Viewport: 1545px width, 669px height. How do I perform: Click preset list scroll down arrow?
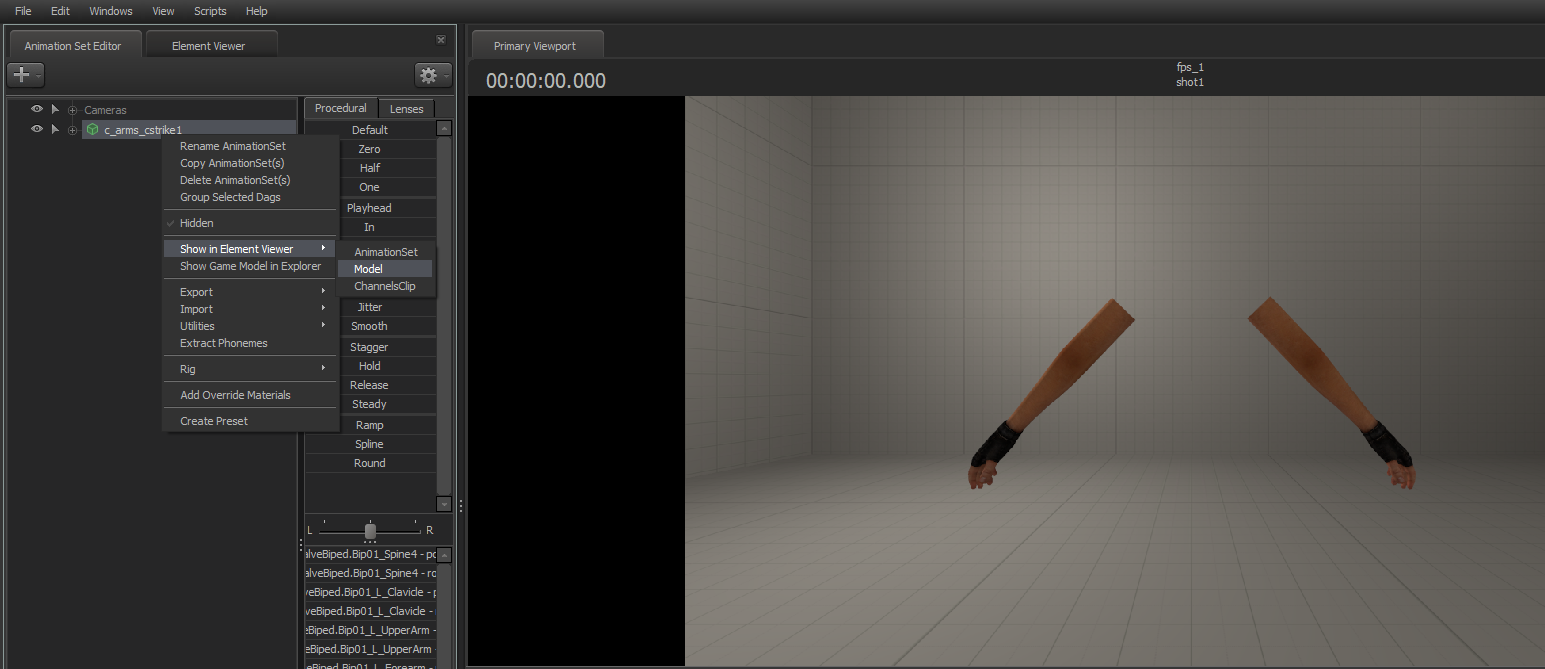[444, 505]
